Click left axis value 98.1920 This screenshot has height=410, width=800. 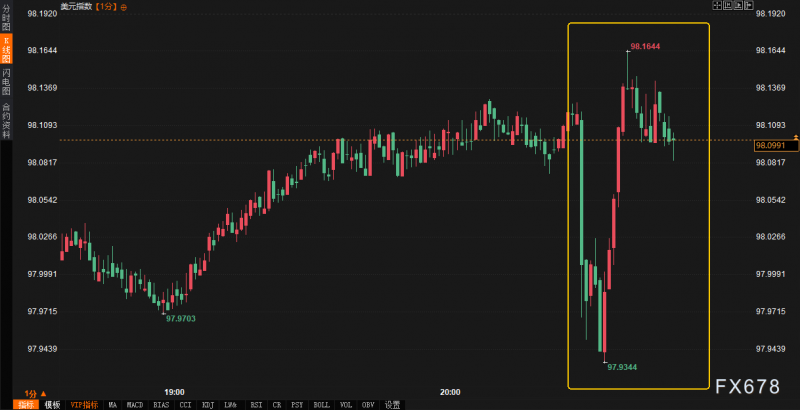tap(42, 13)
